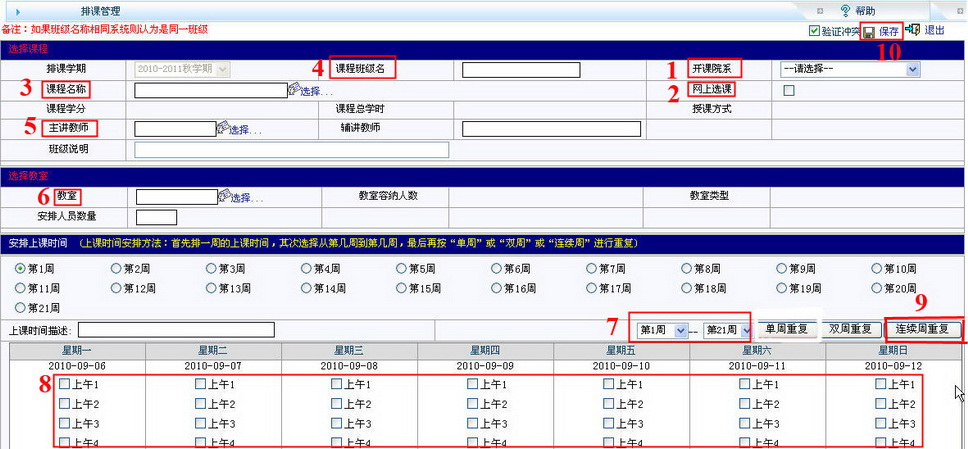Click the select icon beside 教室 field

pyautogui.click(x=224, y=197)
